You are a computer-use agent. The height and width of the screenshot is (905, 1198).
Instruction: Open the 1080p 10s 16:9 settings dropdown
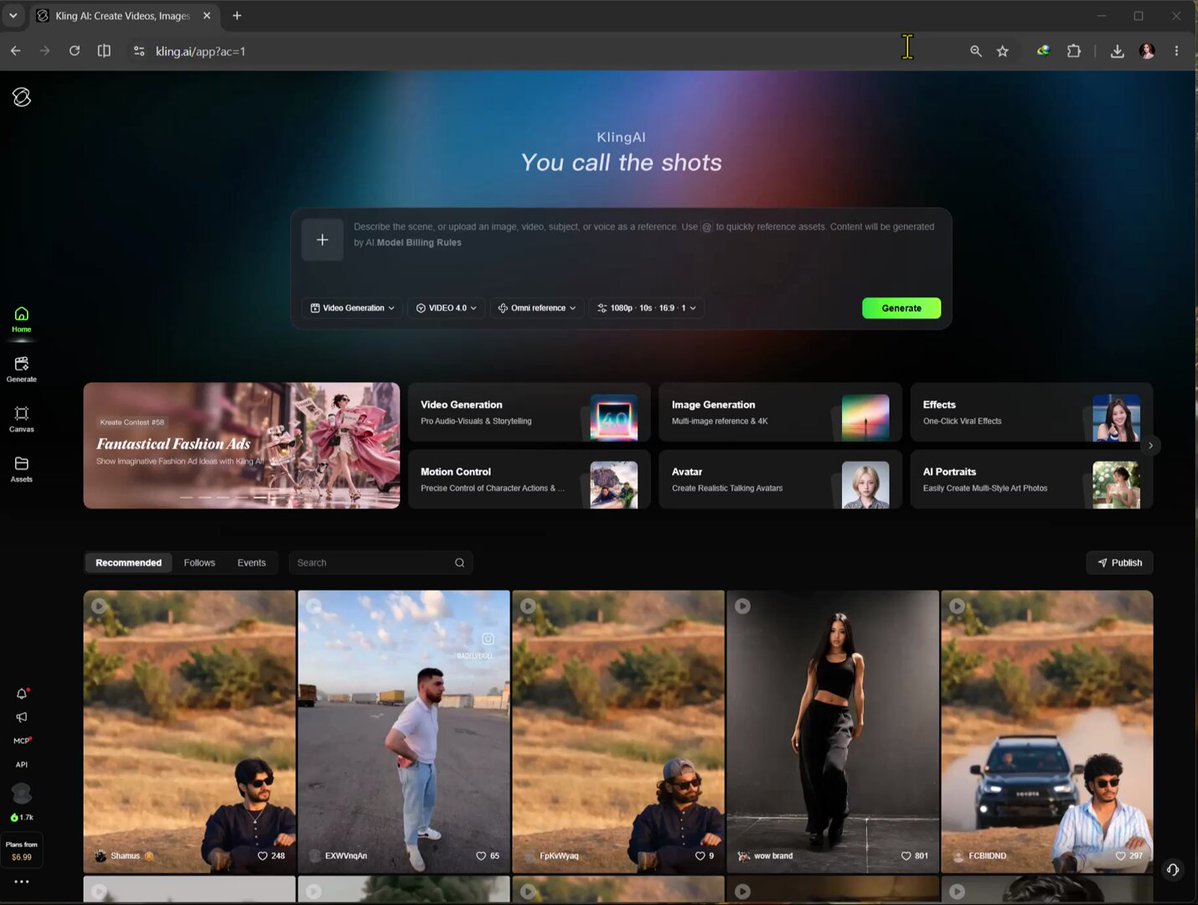[646, 308]
